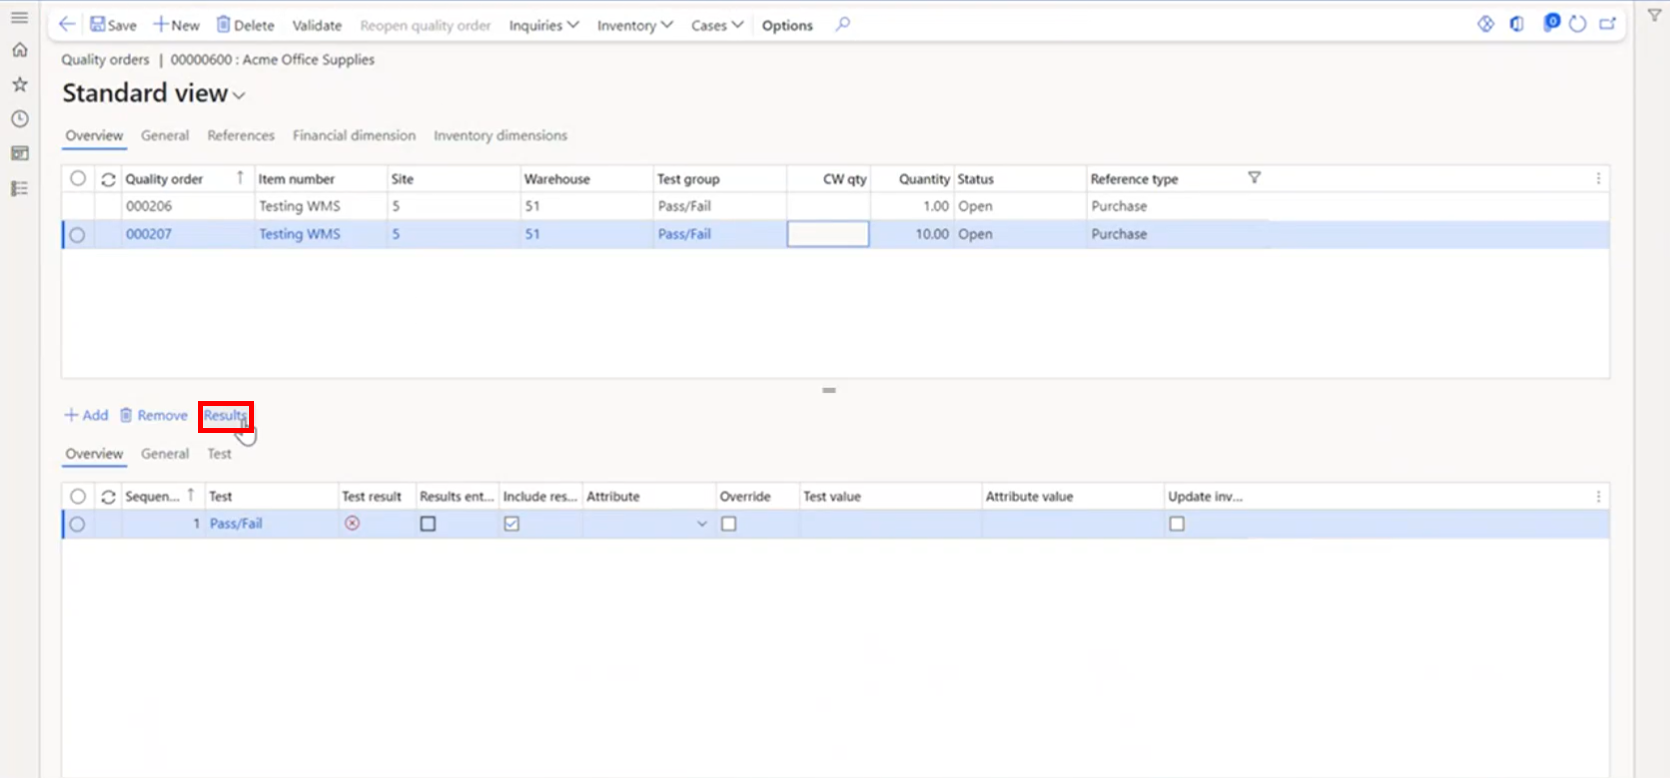Open the Home icon in sidebar
Image resolution: width=1670 pixels, height=778 pixels.
tap(19, 50)
